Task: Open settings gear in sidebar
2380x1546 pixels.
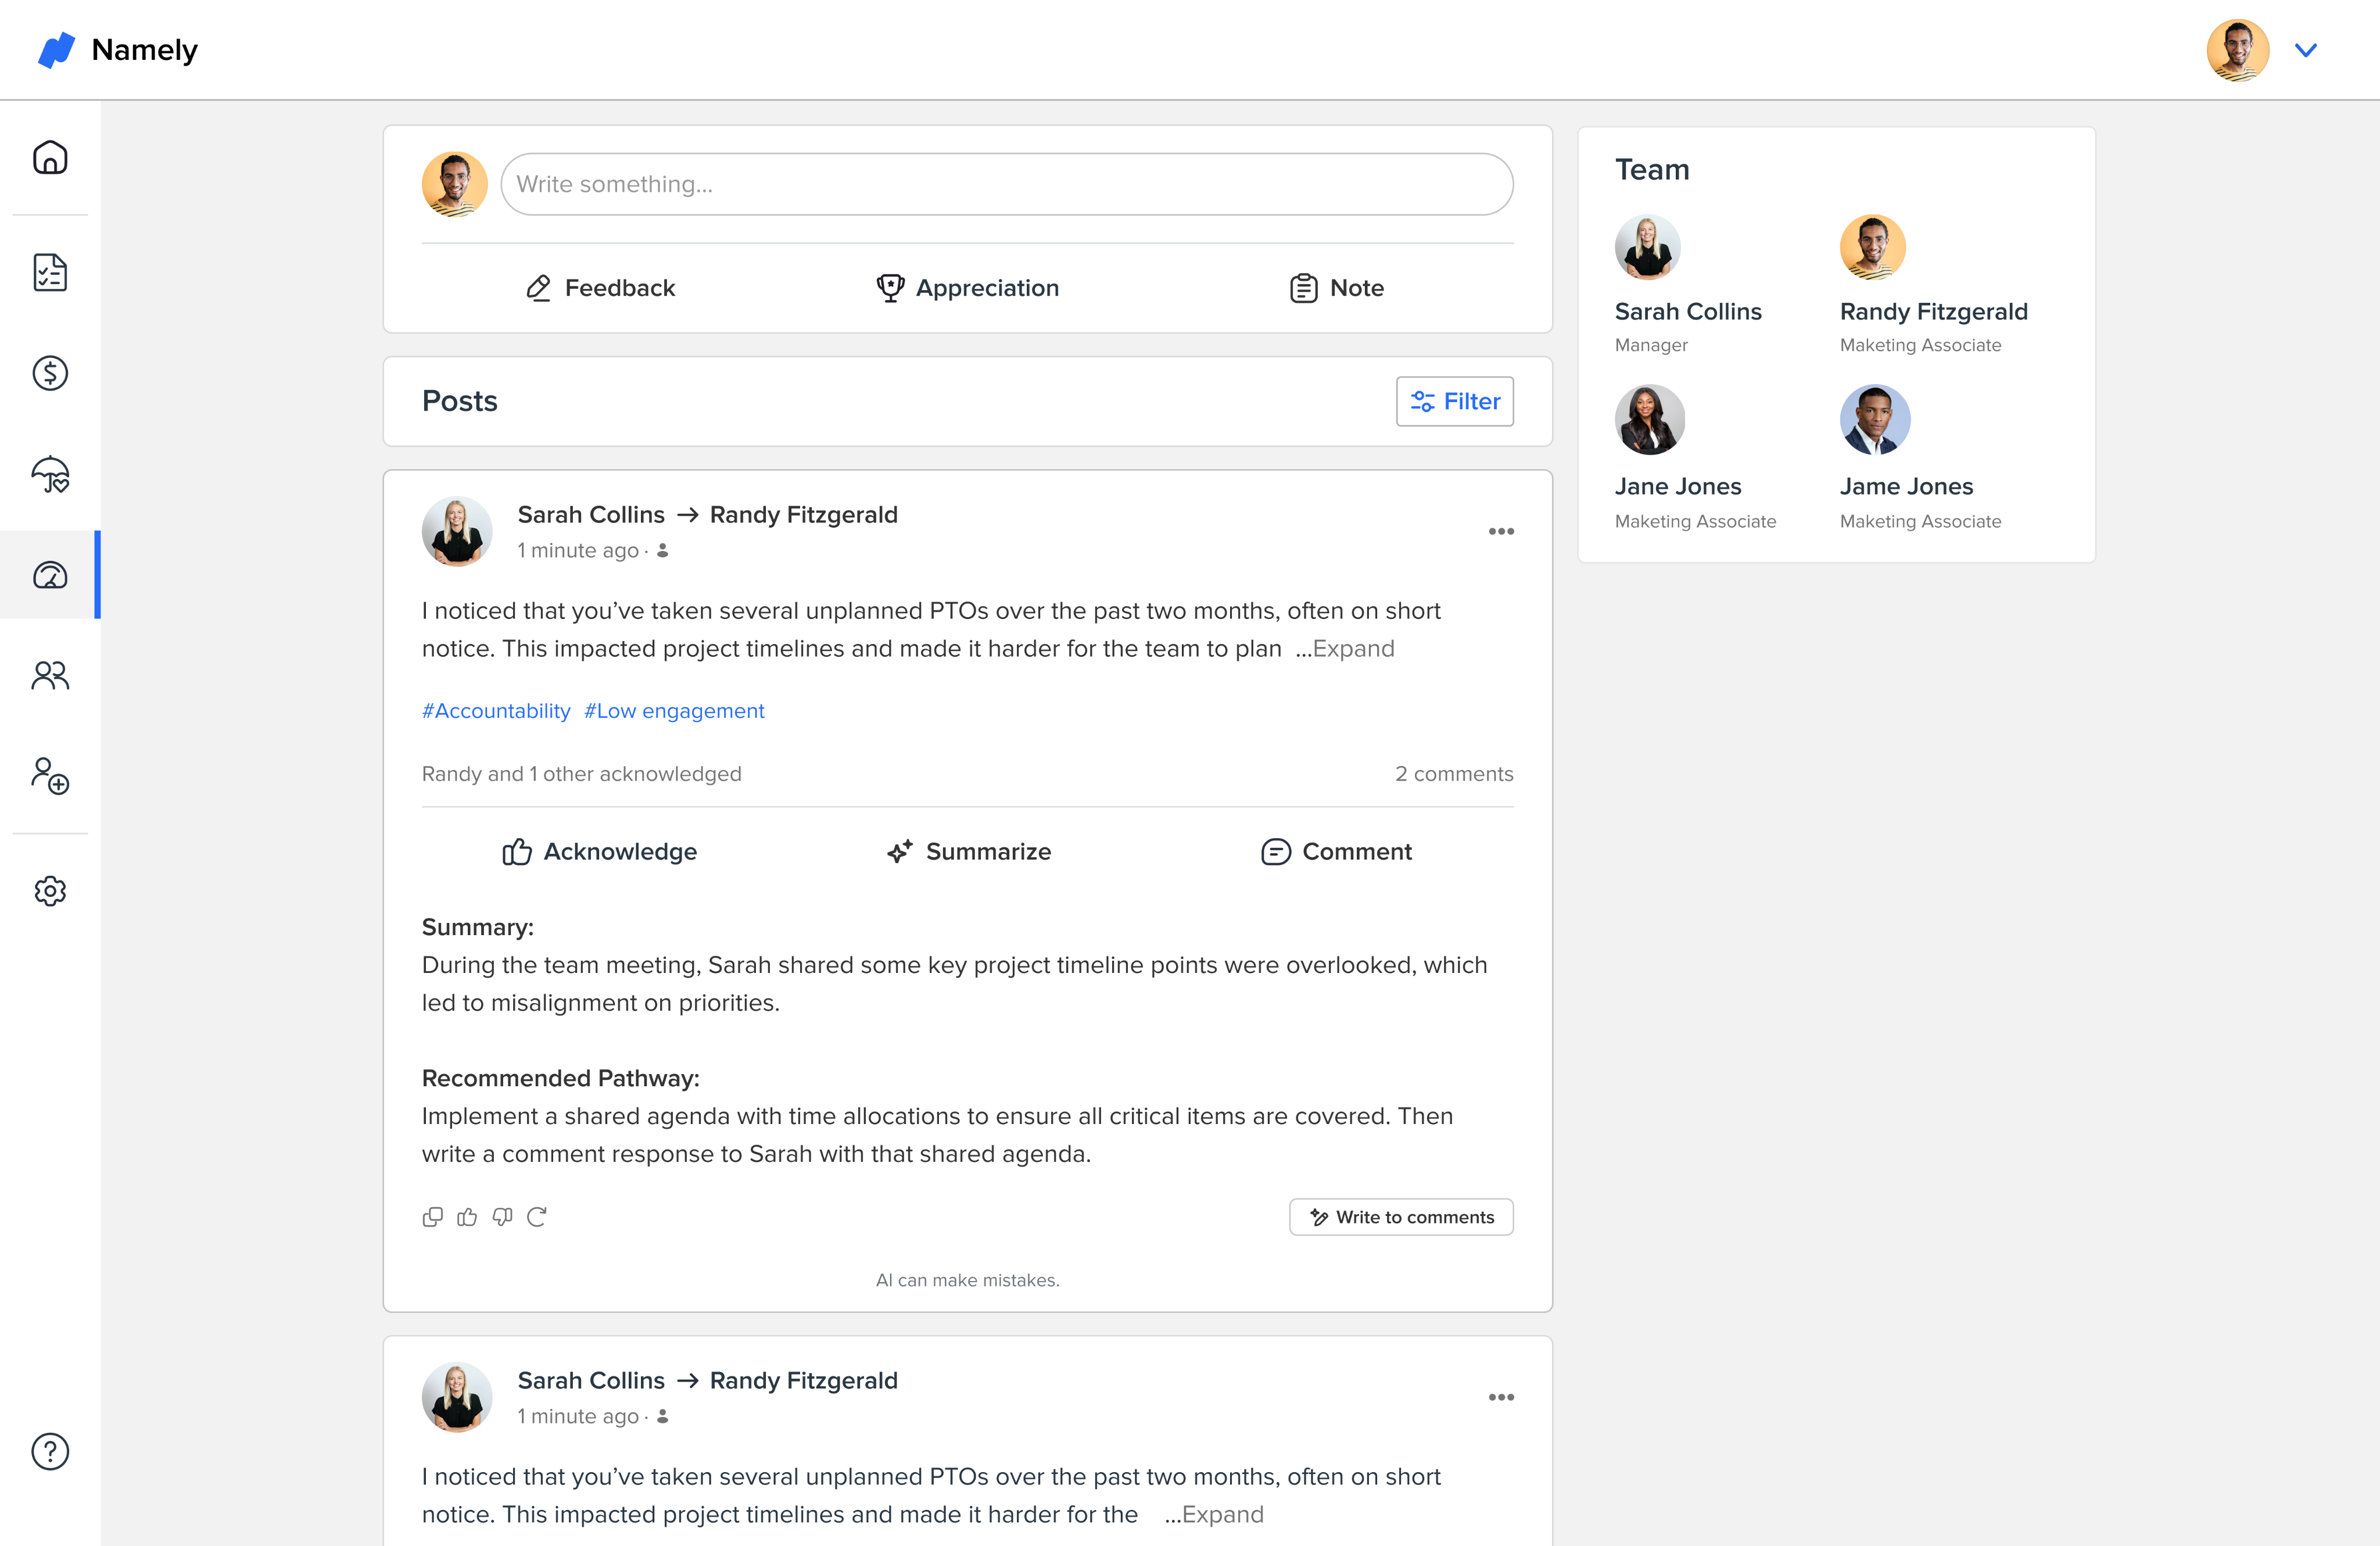Action: point(50,890)
